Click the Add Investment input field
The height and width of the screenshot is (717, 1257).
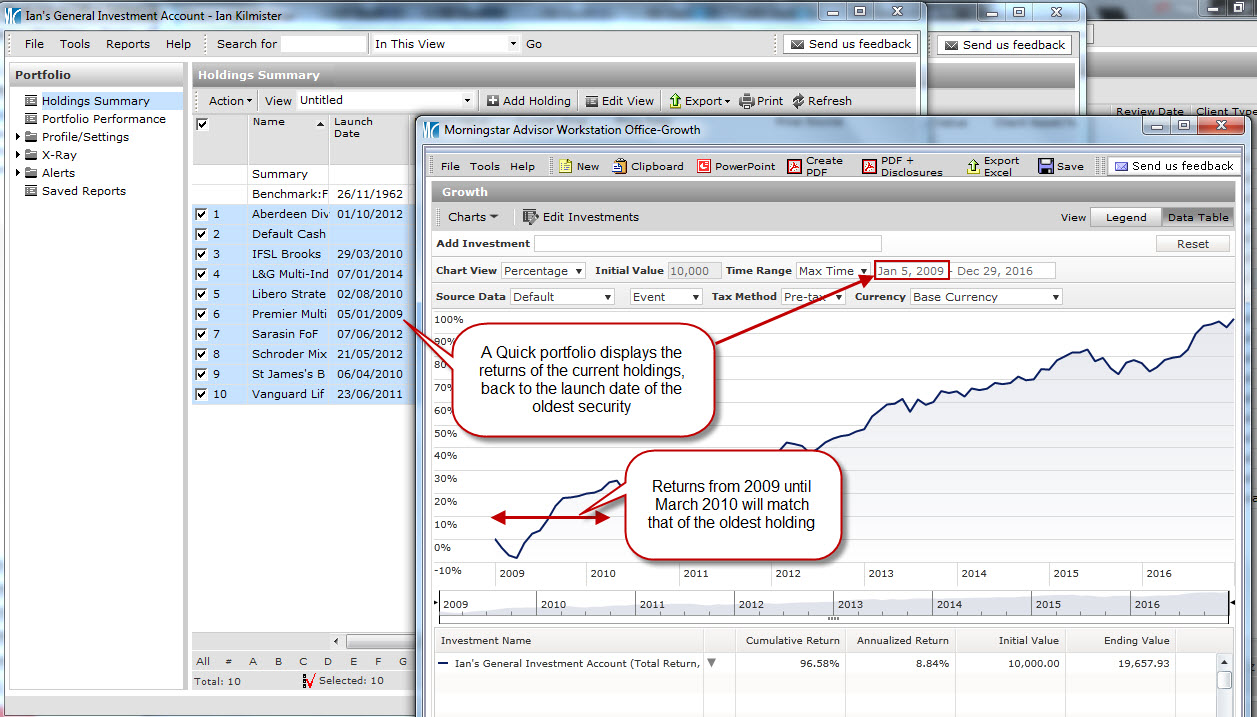click(x=708, y=244)
